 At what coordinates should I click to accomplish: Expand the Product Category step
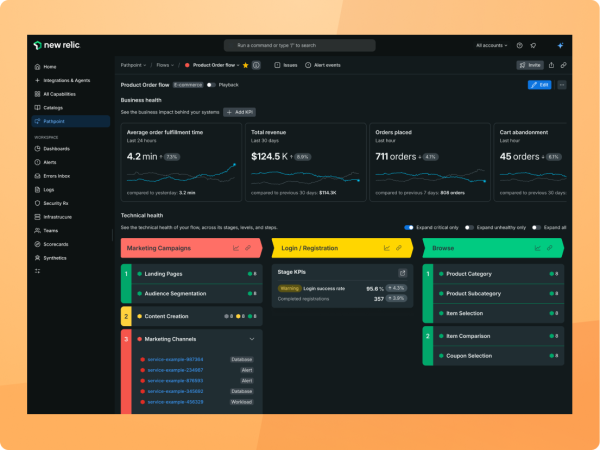pos(499,274)
